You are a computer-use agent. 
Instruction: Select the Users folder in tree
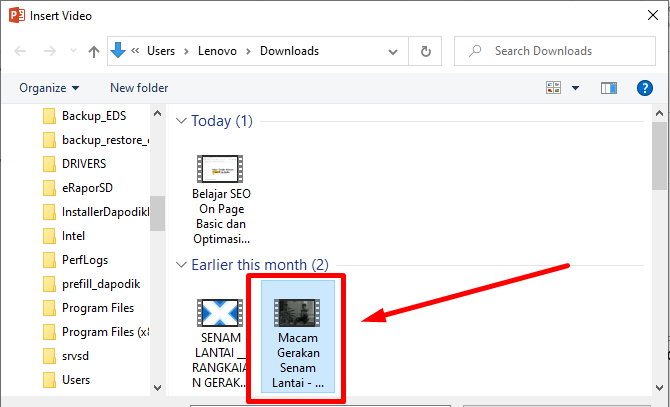point(76,380)
